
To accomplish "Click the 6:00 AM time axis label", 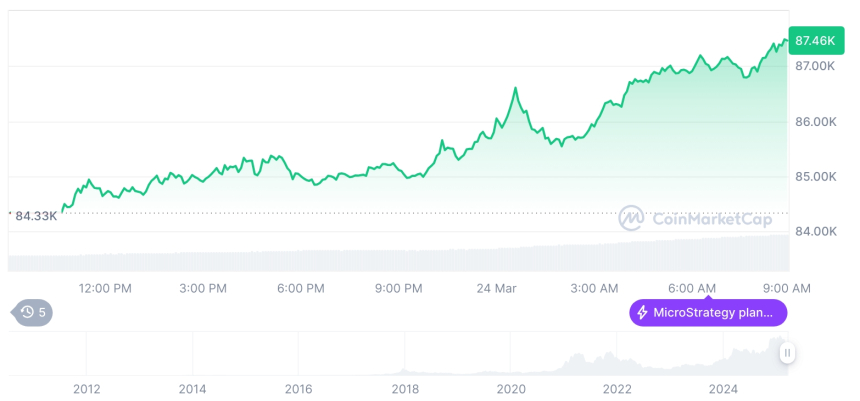I will click(x=692, y=288).
